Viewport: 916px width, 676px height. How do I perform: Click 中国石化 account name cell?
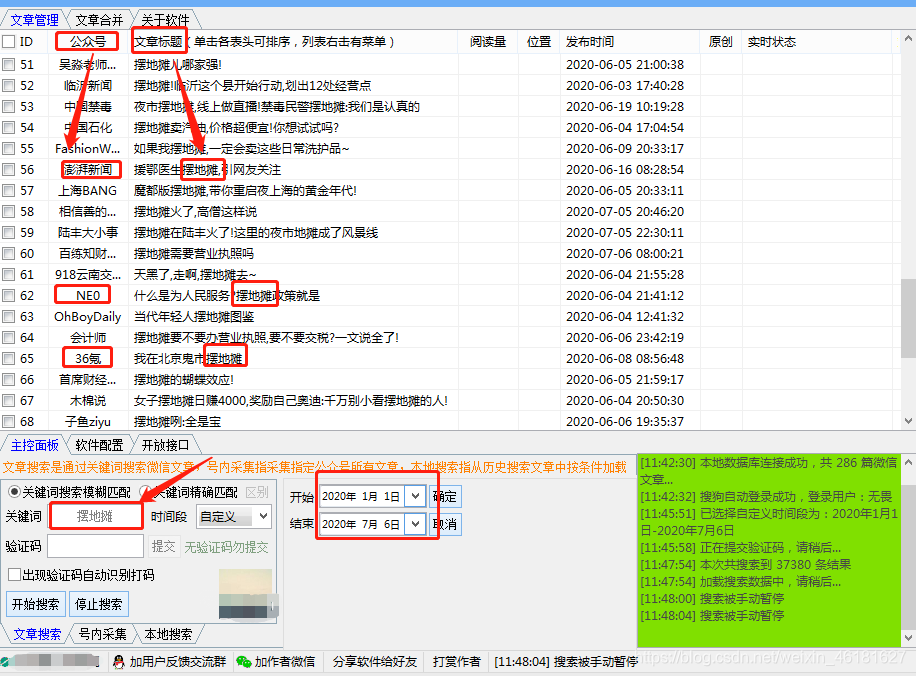pos(88,127)
